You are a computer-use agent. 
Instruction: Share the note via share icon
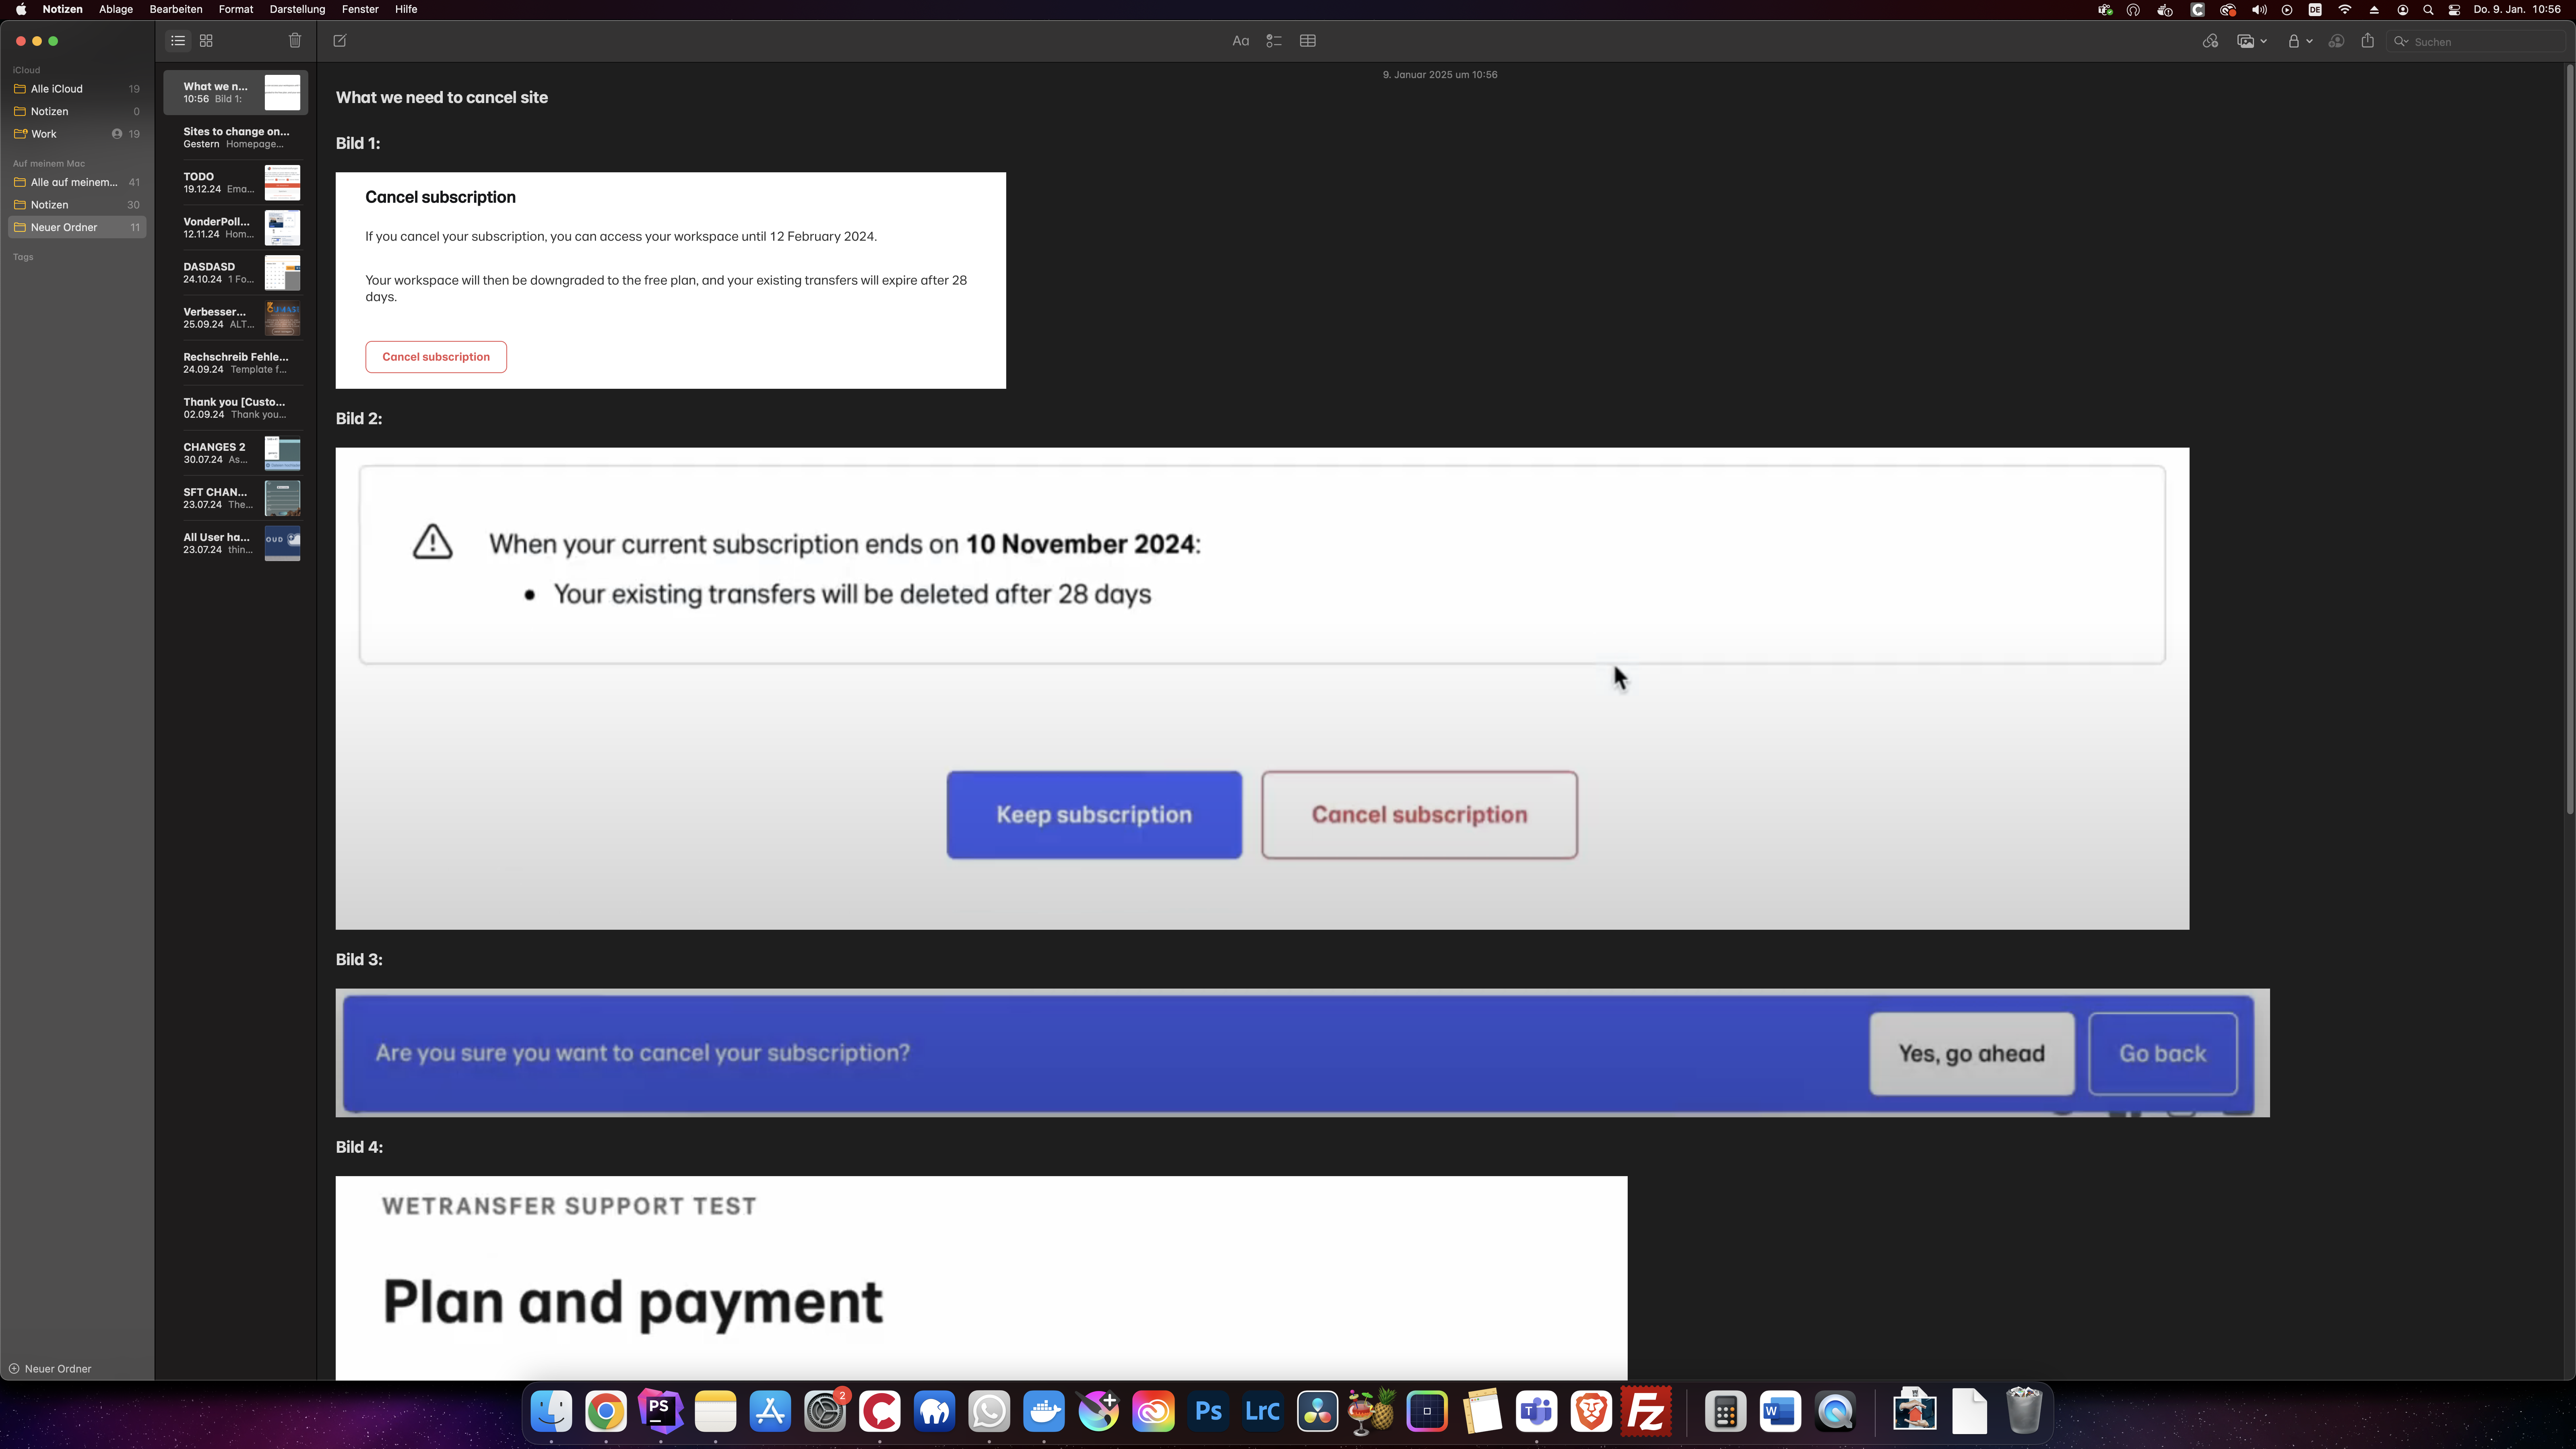click(2368, 41)
